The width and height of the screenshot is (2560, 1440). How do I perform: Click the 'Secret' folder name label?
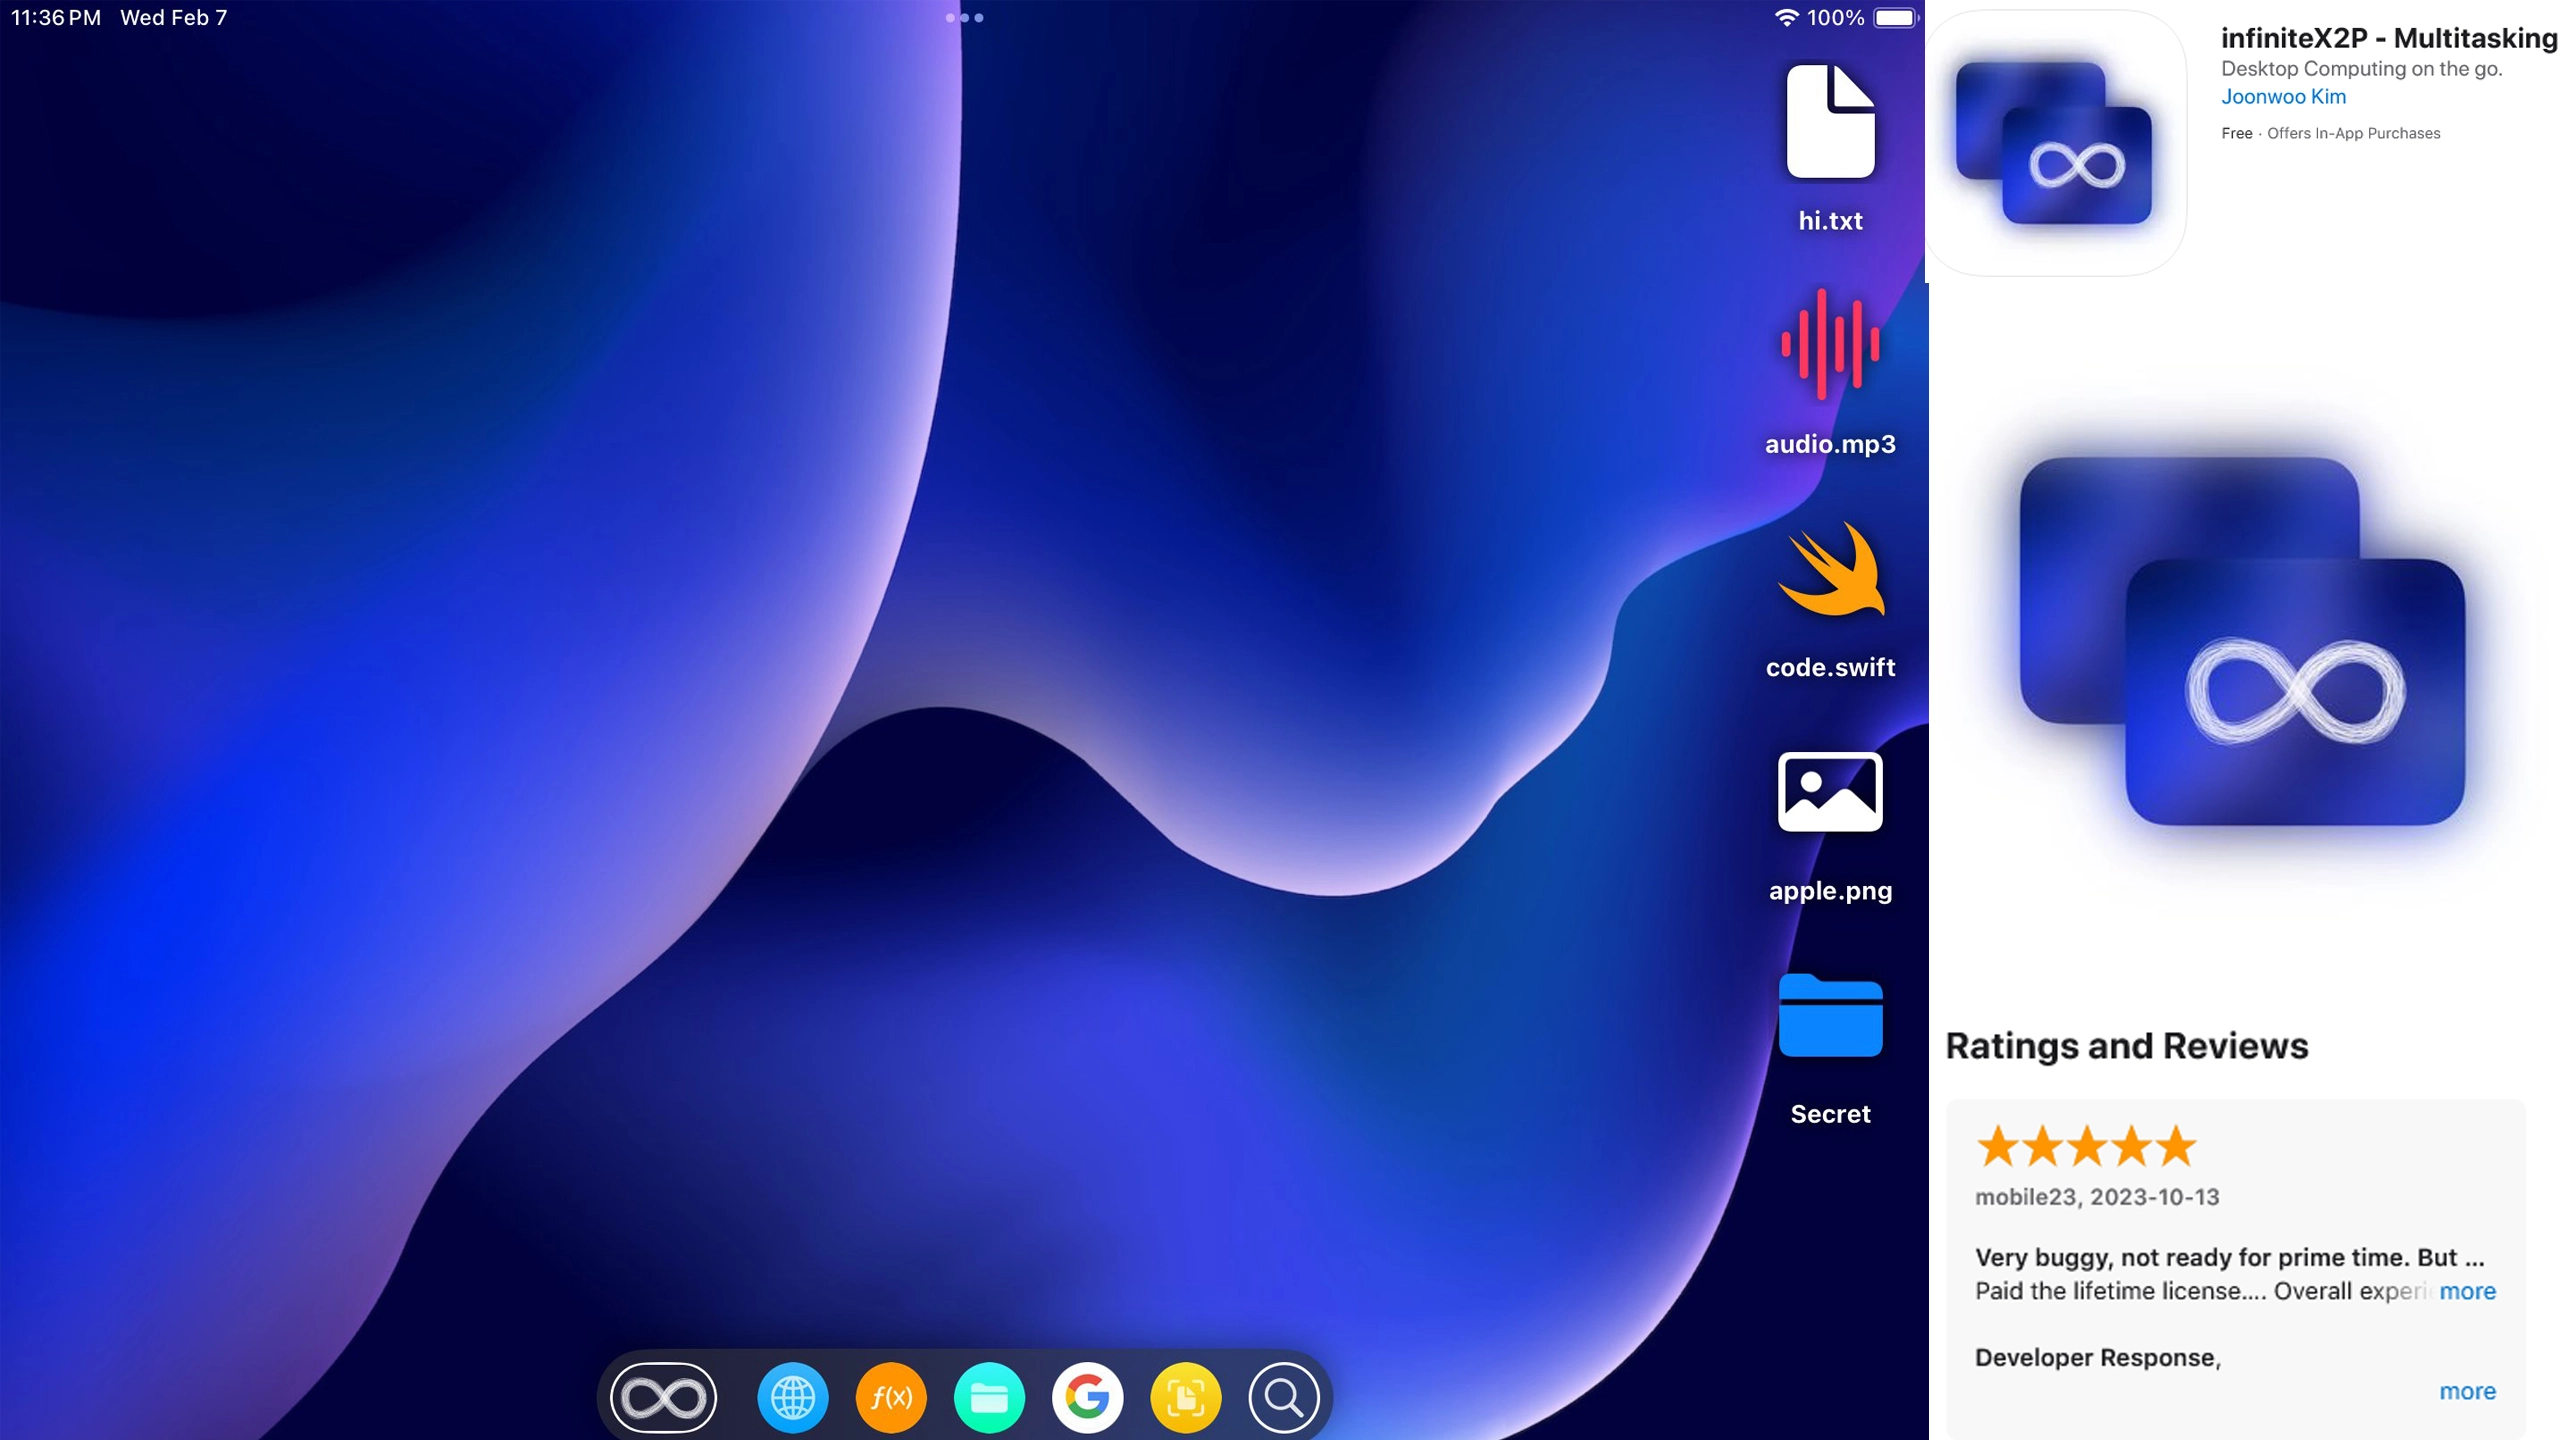pyautogui.click(x=1830, y=1113)
